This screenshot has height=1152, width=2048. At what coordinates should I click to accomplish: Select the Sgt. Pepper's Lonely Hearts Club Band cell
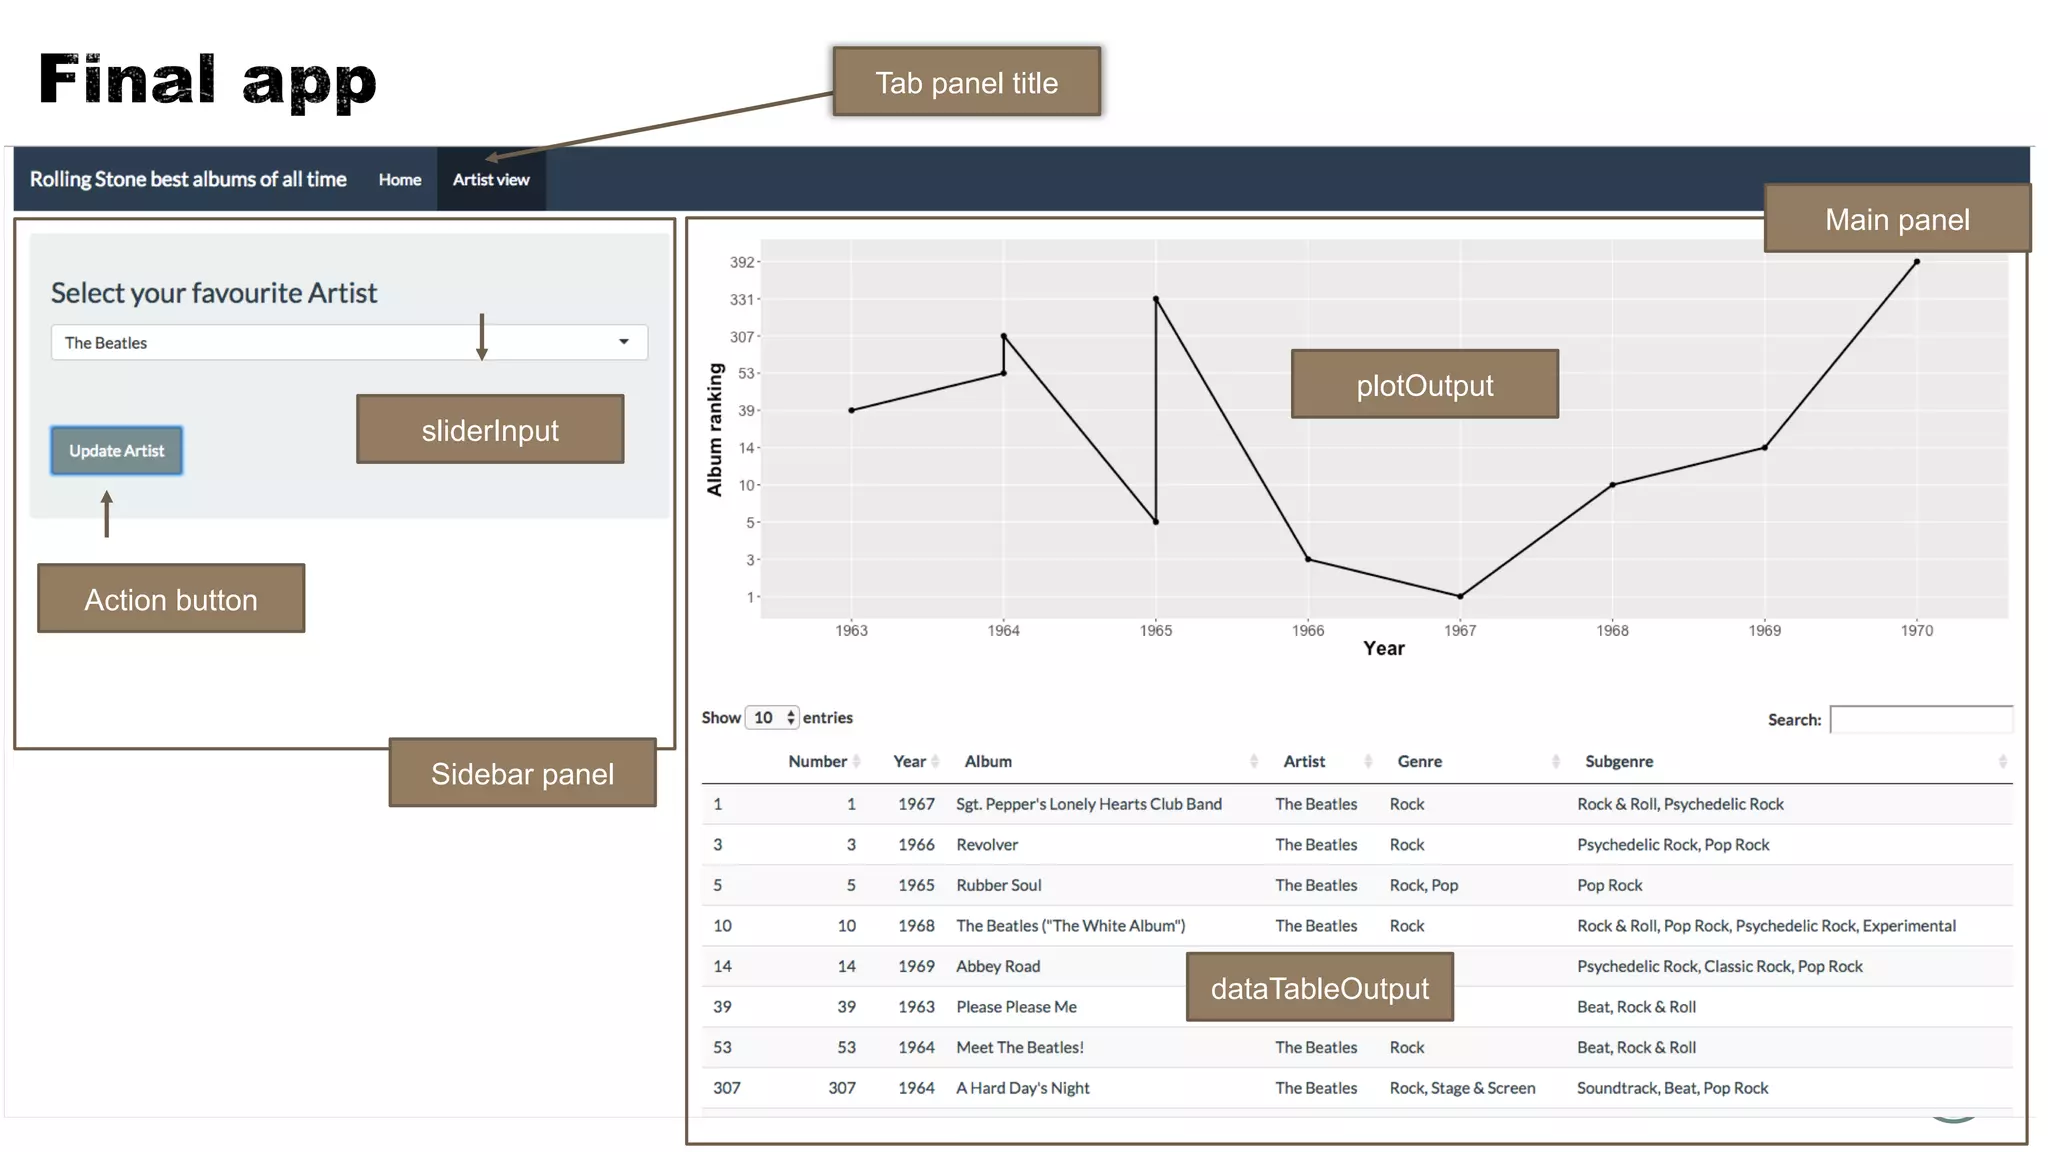point(1089,804)
